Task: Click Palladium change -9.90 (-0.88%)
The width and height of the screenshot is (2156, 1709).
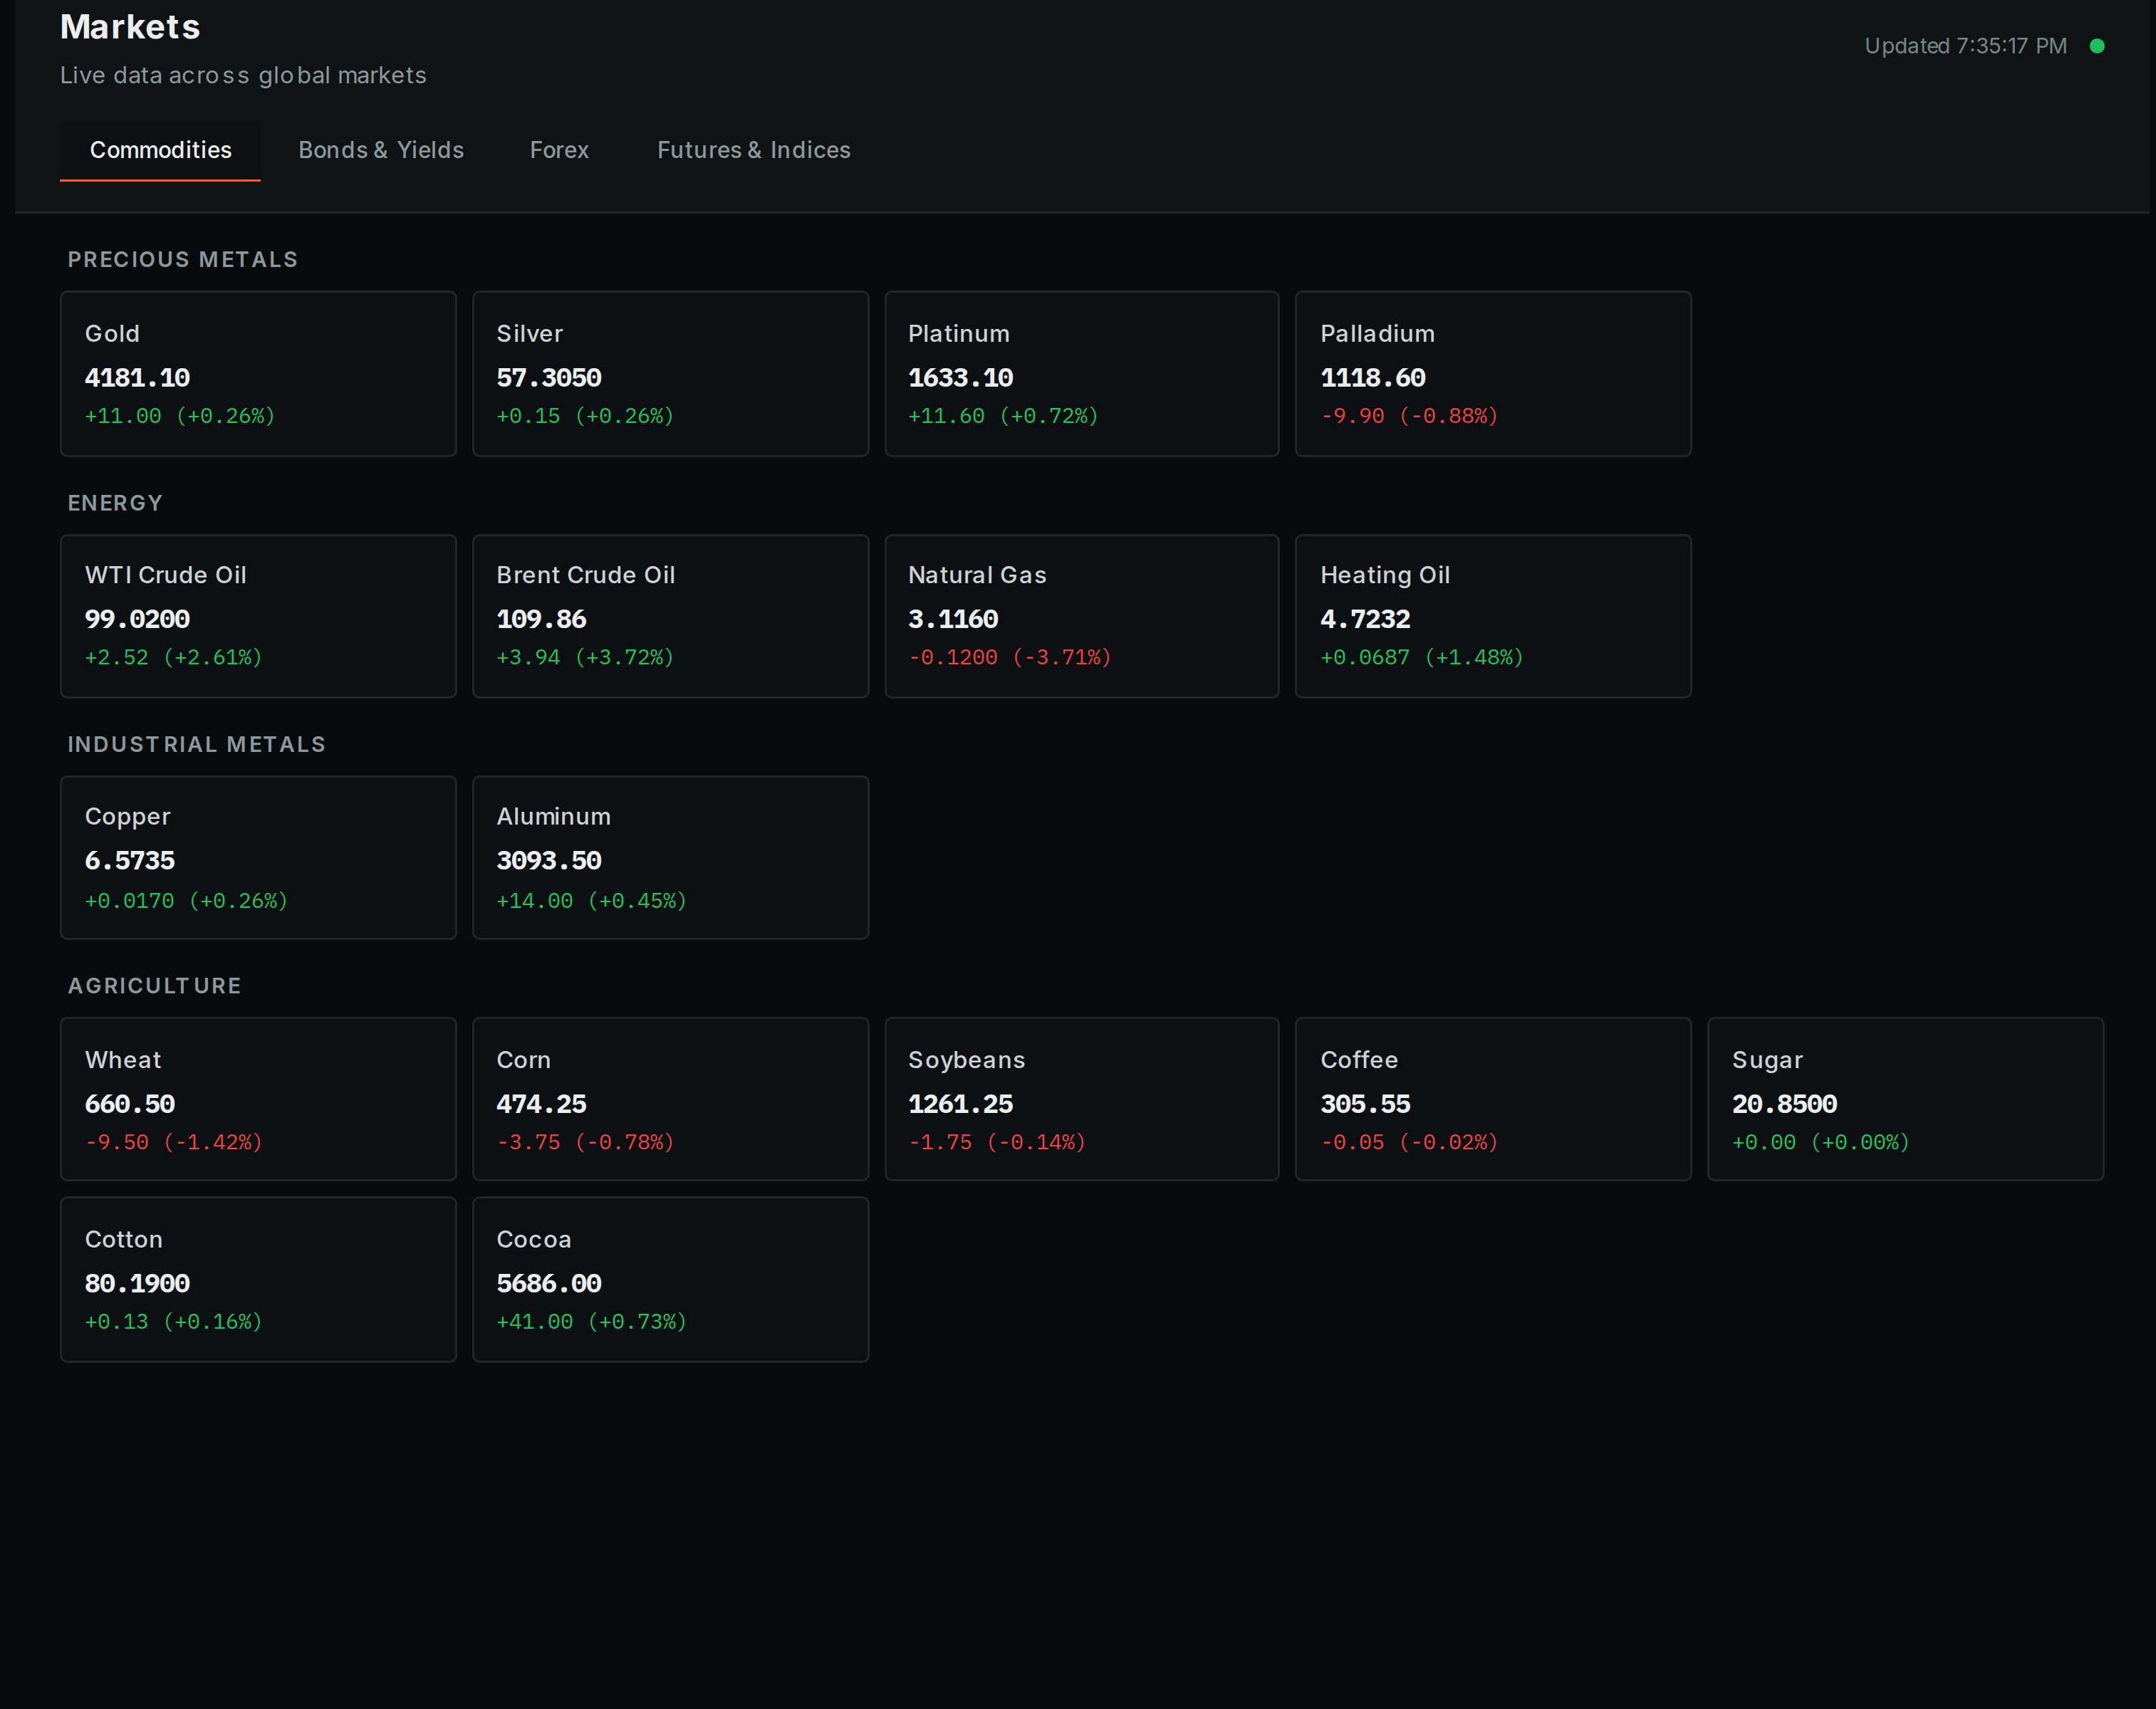Action: [1409, 416]
